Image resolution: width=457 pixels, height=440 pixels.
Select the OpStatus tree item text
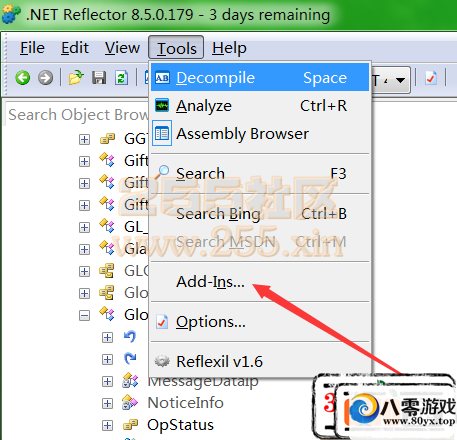click(x=180, y=425)
